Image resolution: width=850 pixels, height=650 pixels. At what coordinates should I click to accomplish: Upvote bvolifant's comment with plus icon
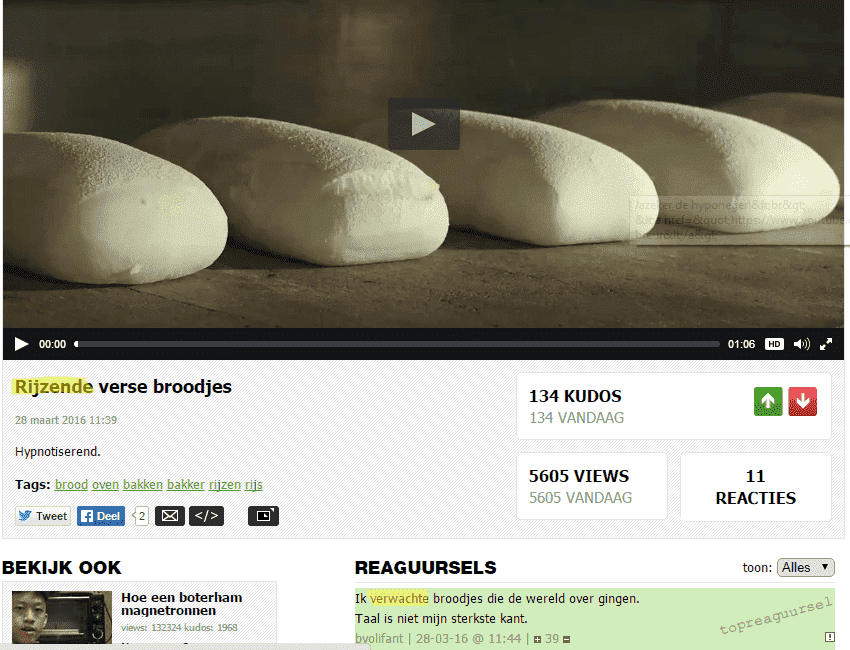(538, 638)
